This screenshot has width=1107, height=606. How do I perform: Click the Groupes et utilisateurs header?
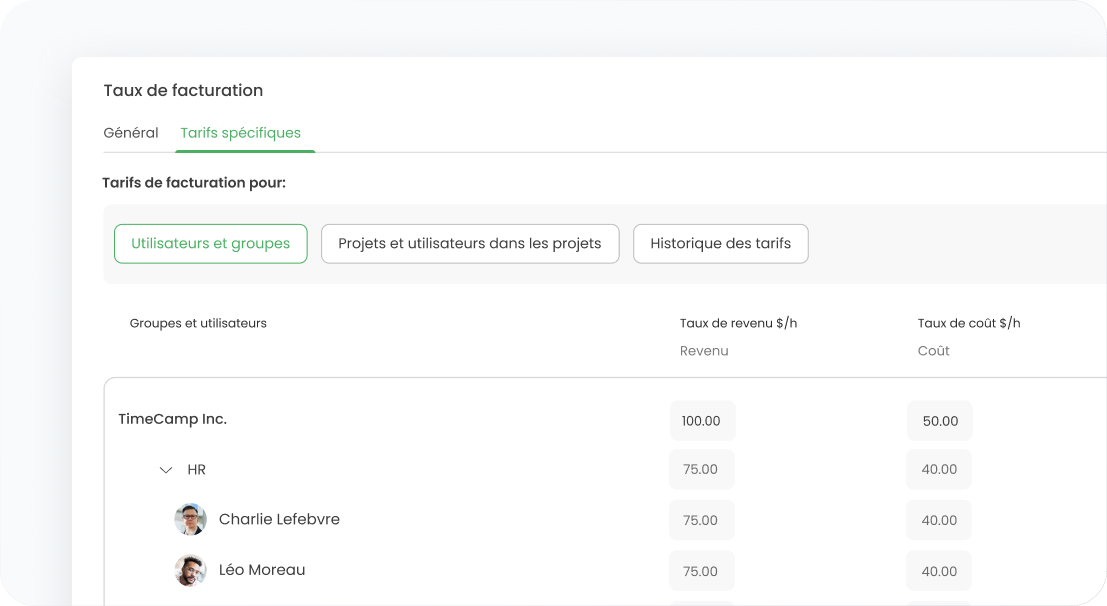(198, 323)
